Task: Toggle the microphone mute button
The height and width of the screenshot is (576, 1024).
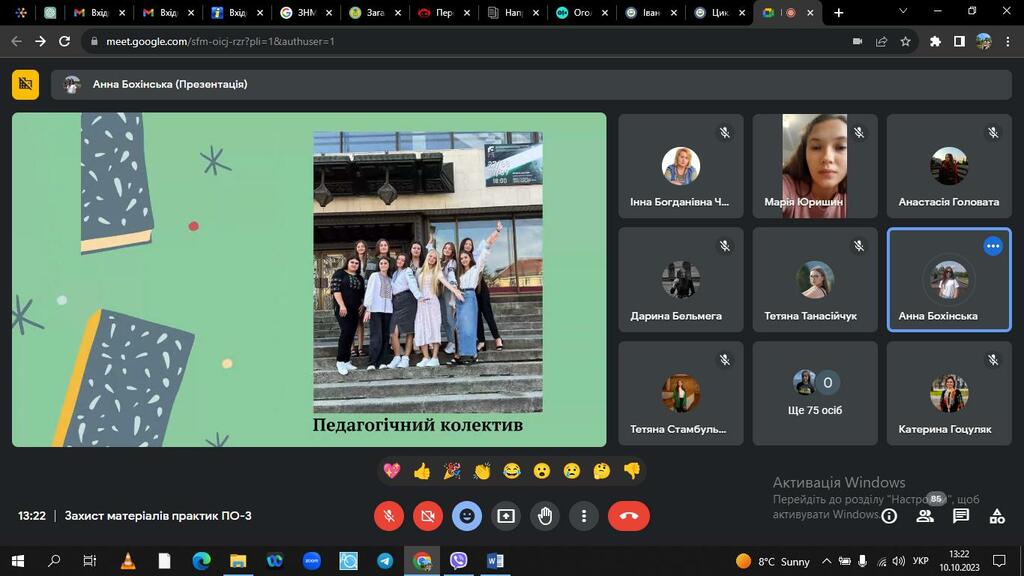Action: [x=389, y=516]
